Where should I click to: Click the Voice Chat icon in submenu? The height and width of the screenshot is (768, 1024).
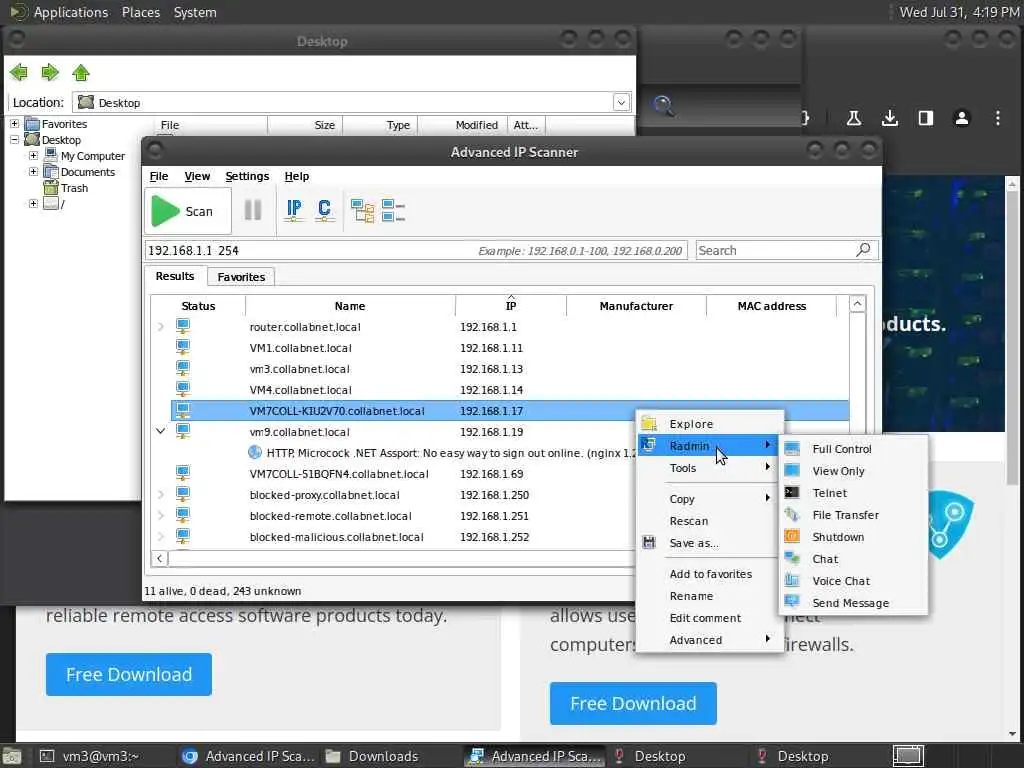(x=792, y=581)
